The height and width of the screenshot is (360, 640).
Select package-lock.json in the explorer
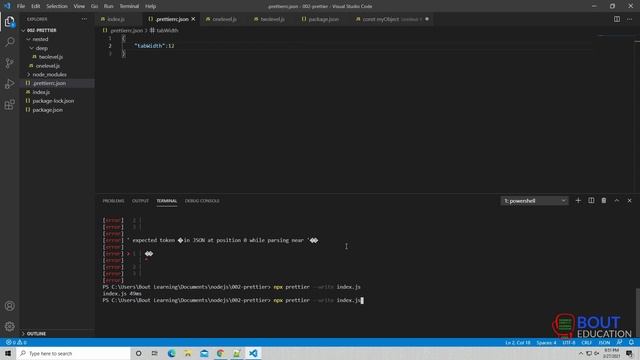[53, 101]
